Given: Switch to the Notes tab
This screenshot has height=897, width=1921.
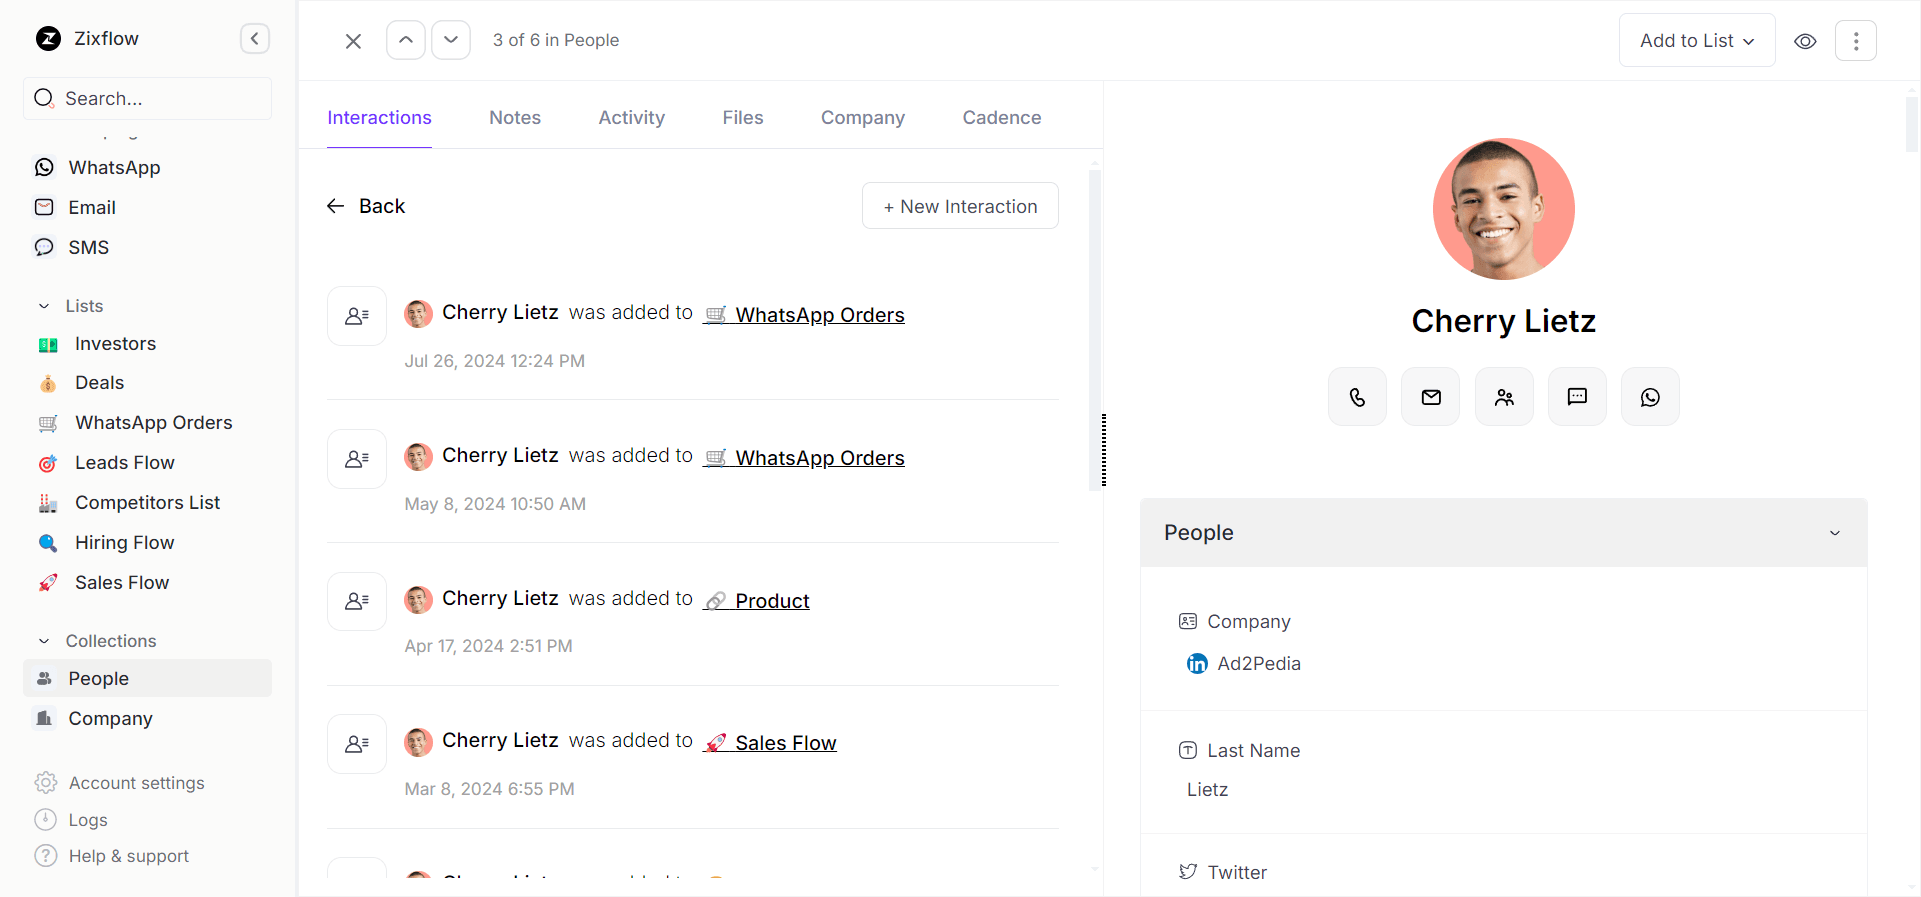Looking at the screenshot, I should pyautogui.click(x=515, y=118).
